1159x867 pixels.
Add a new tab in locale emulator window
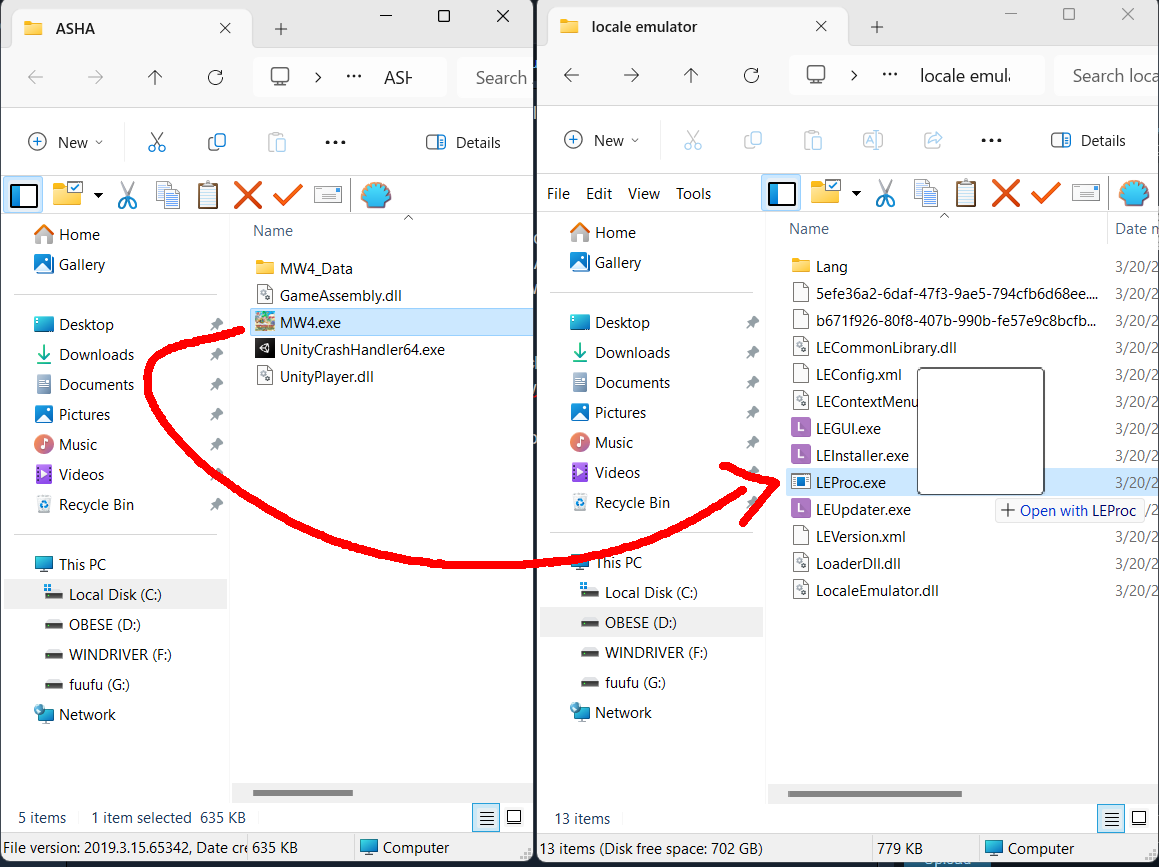[877, 27]
